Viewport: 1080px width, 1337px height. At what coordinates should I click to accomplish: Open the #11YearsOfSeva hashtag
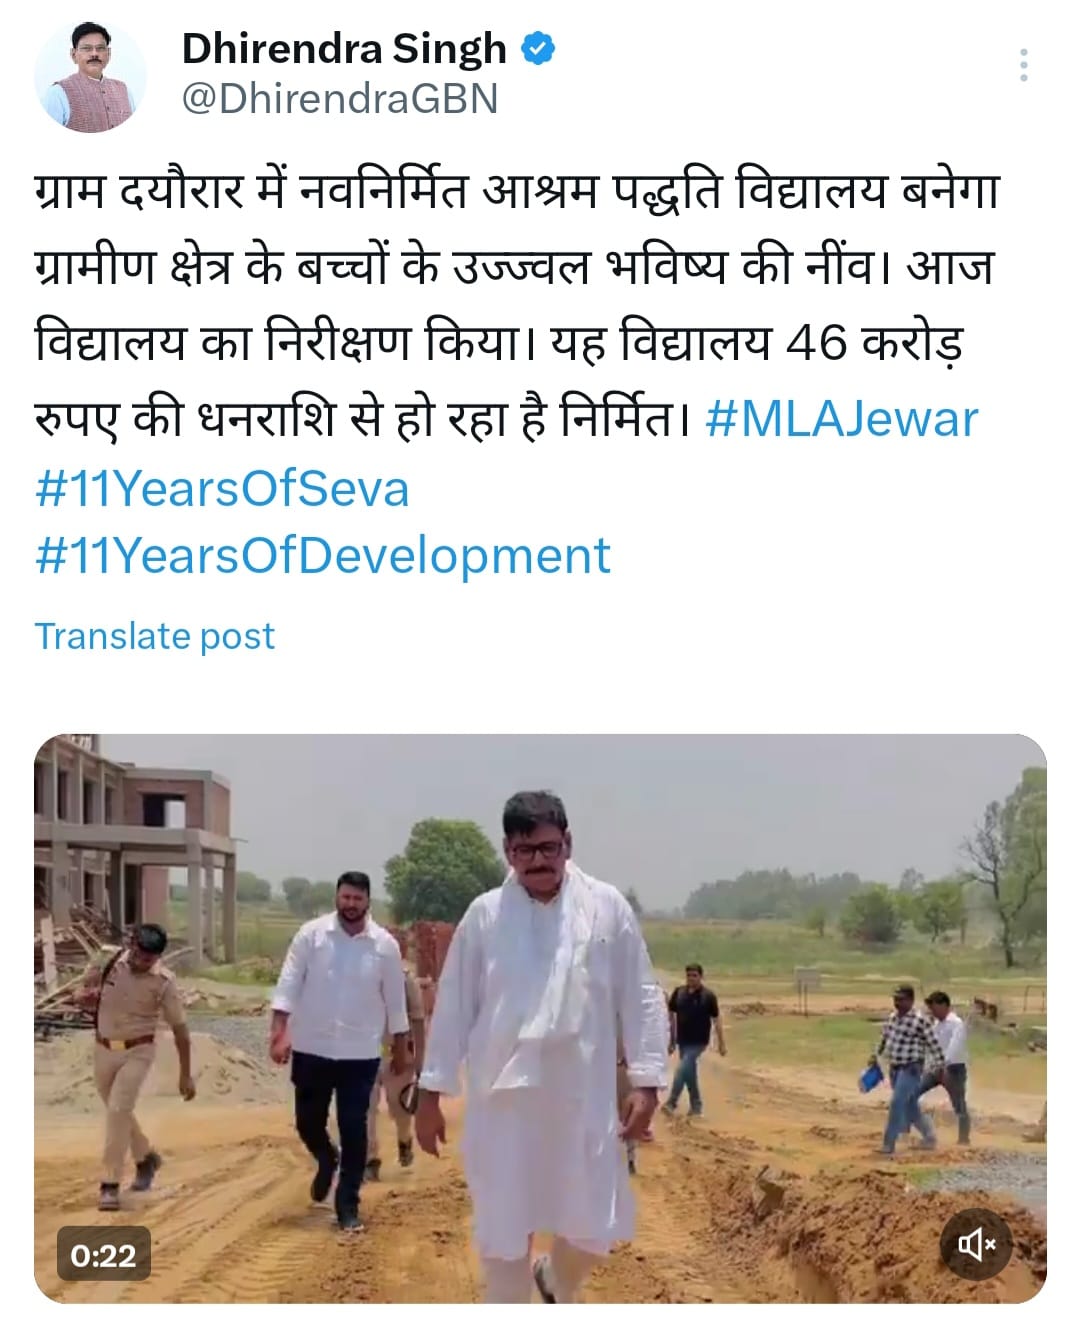(x=222, y=489)
